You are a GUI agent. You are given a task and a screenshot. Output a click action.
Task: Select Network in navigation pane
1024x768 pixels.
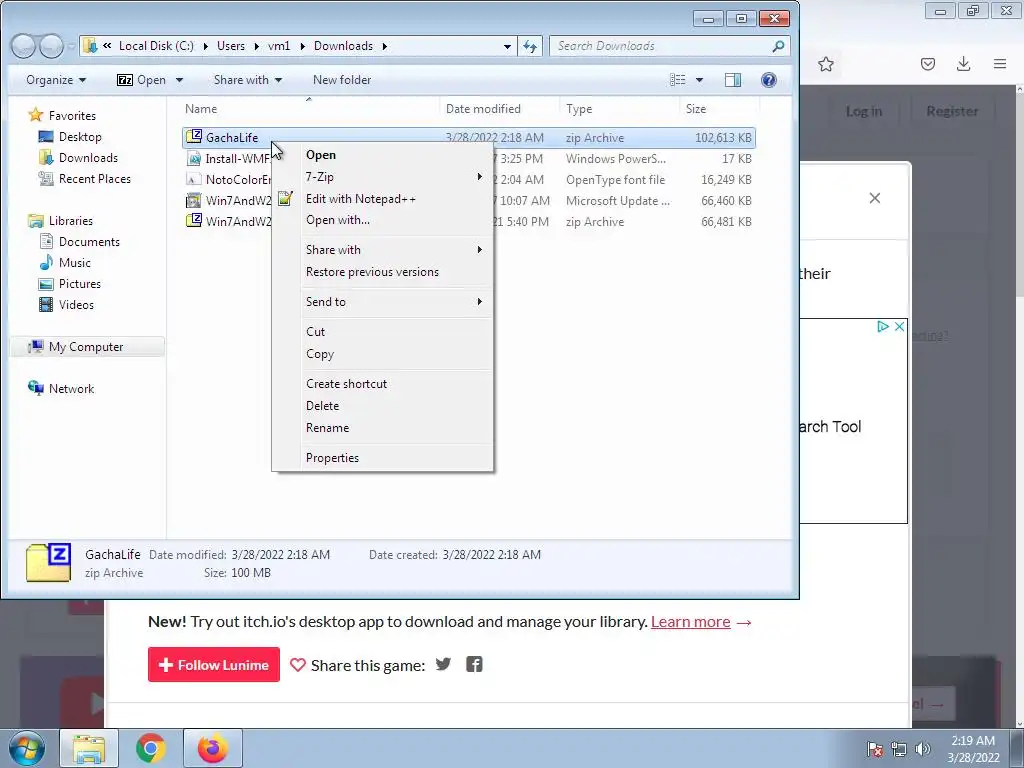point(71,389)
